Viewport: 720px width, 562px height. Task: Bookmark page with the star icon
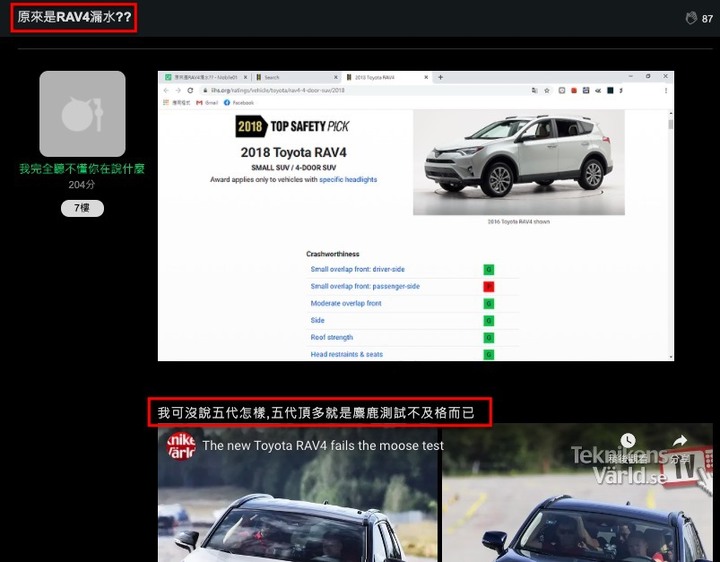(547, 90)
